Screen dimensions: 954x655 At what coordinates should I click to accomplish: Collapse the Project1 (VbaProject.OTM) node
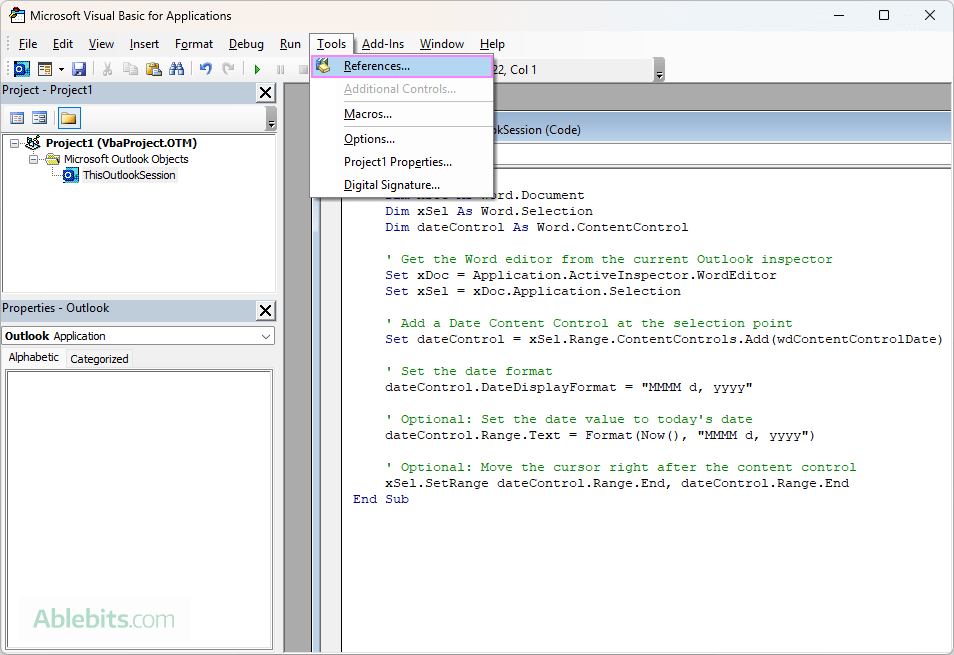tap(15, 144)
